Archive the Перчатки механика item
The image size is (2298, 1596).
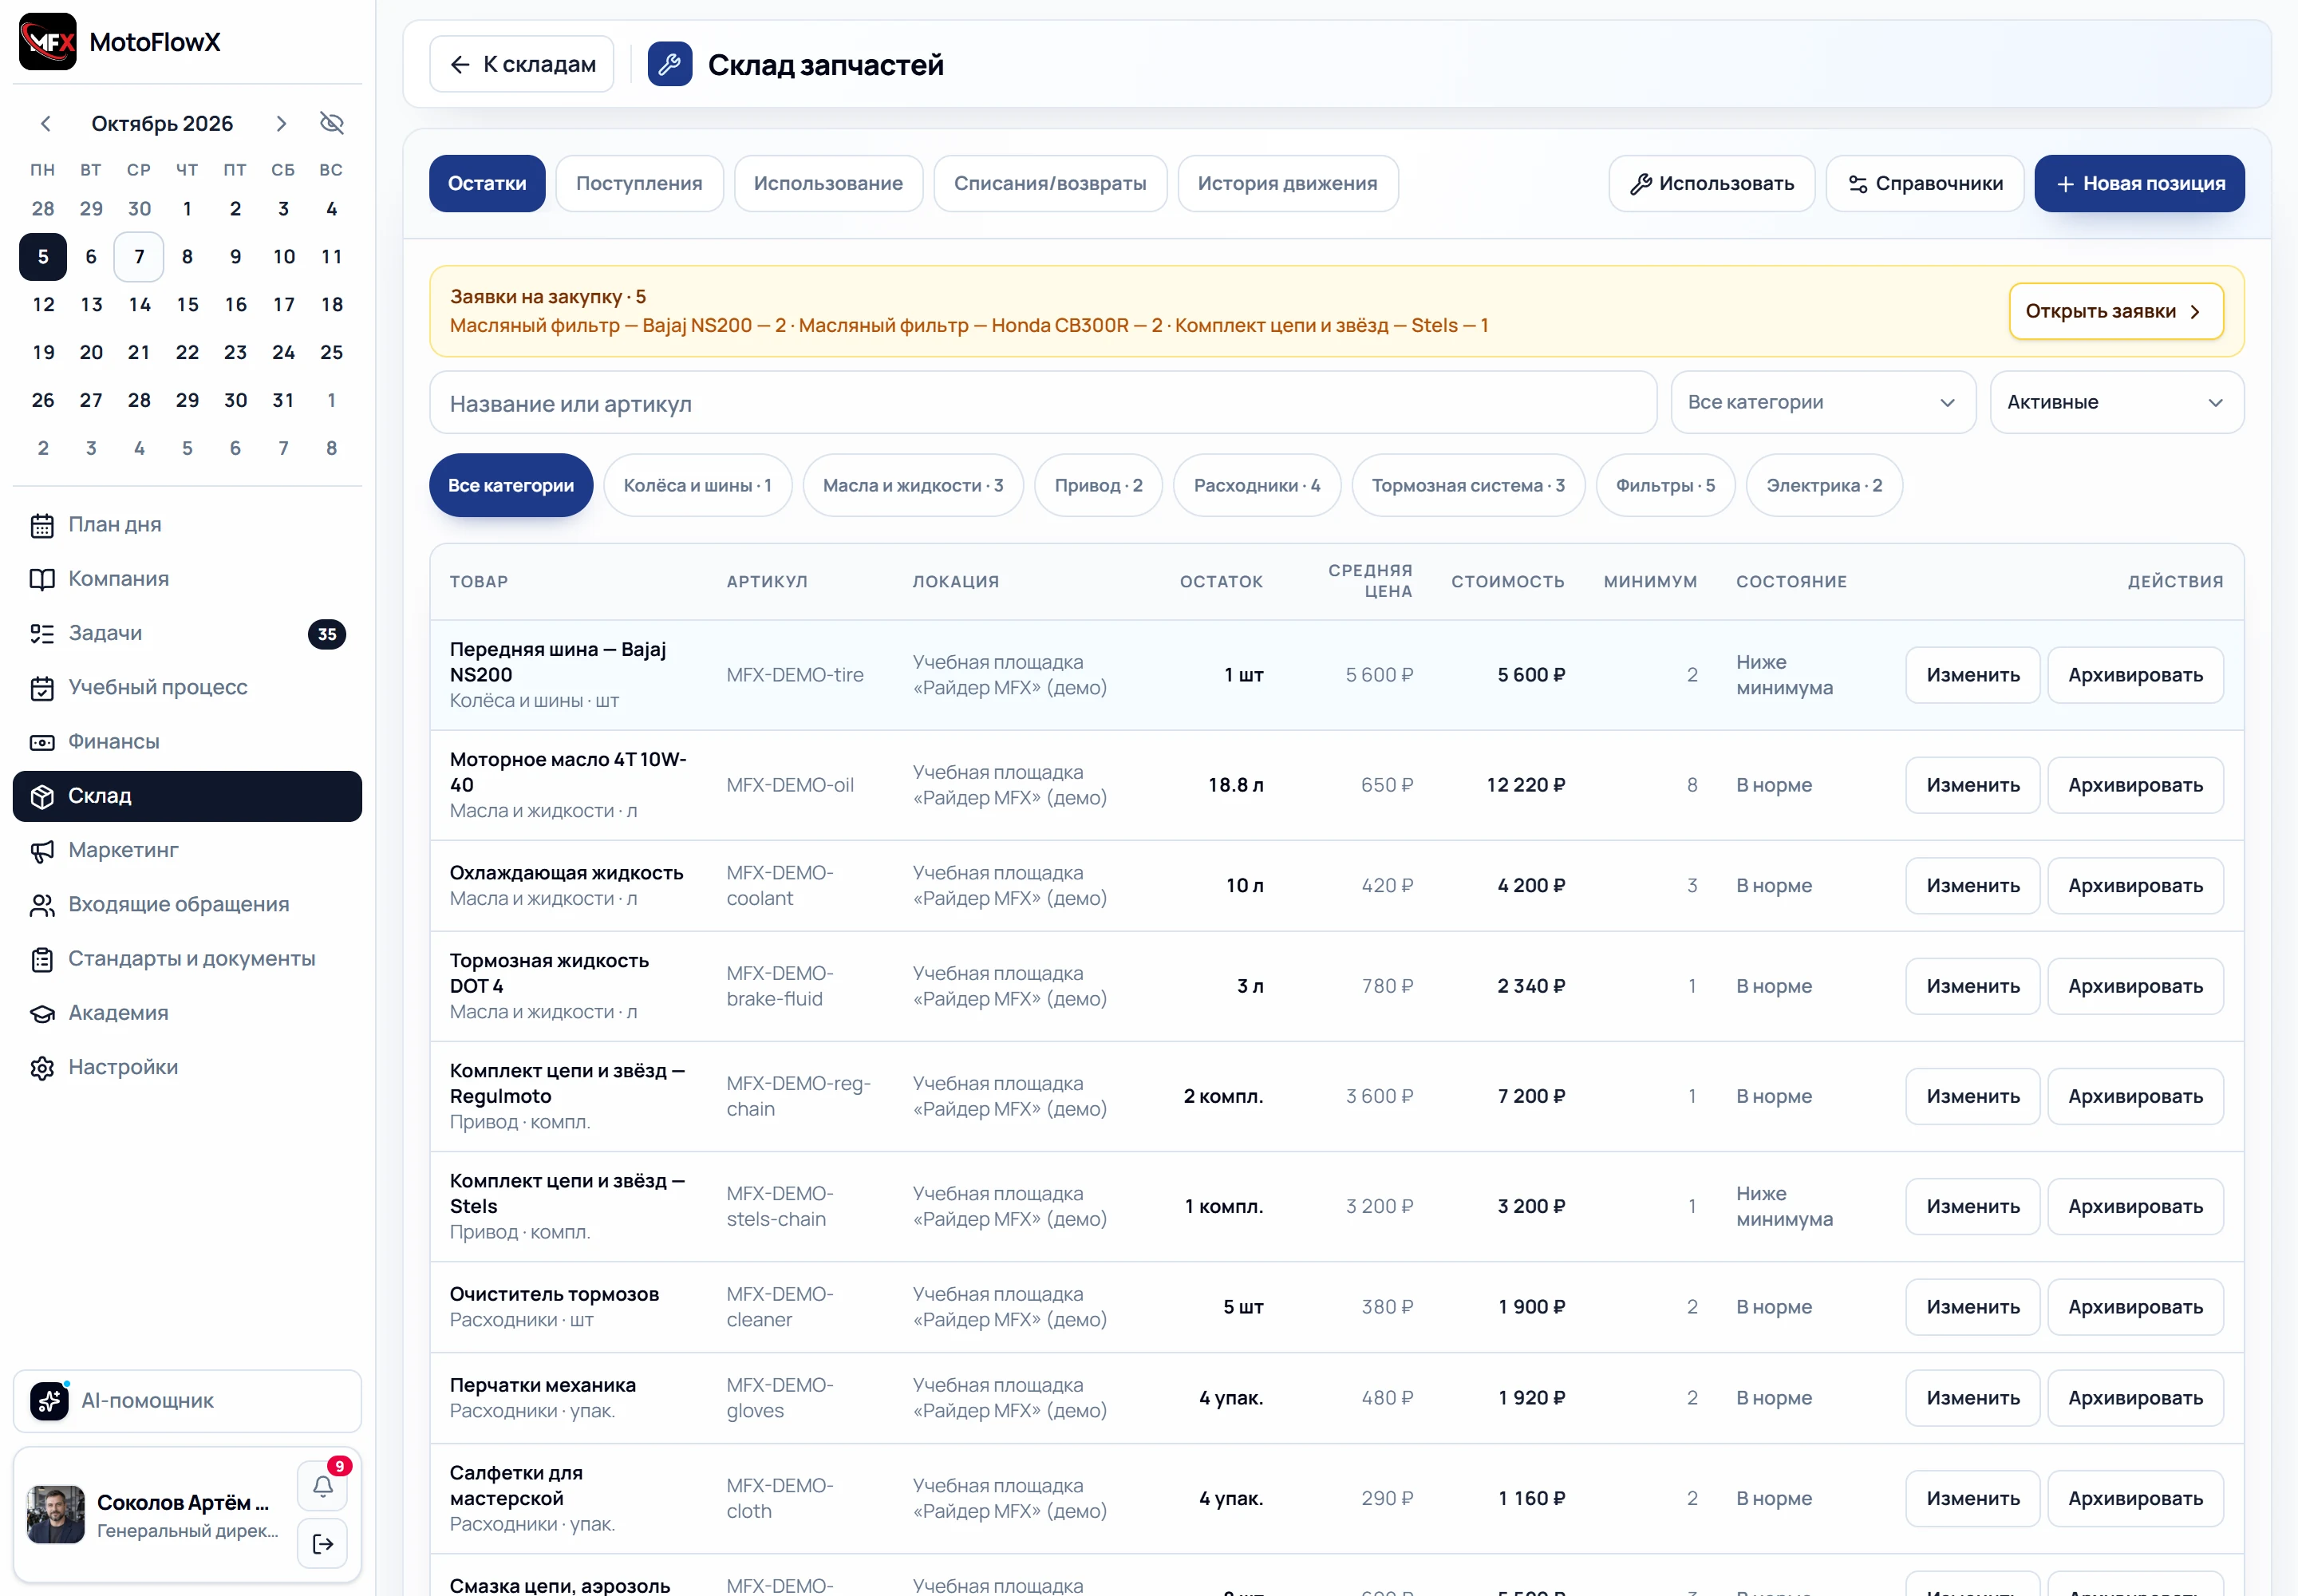tap(2135, 1398)
